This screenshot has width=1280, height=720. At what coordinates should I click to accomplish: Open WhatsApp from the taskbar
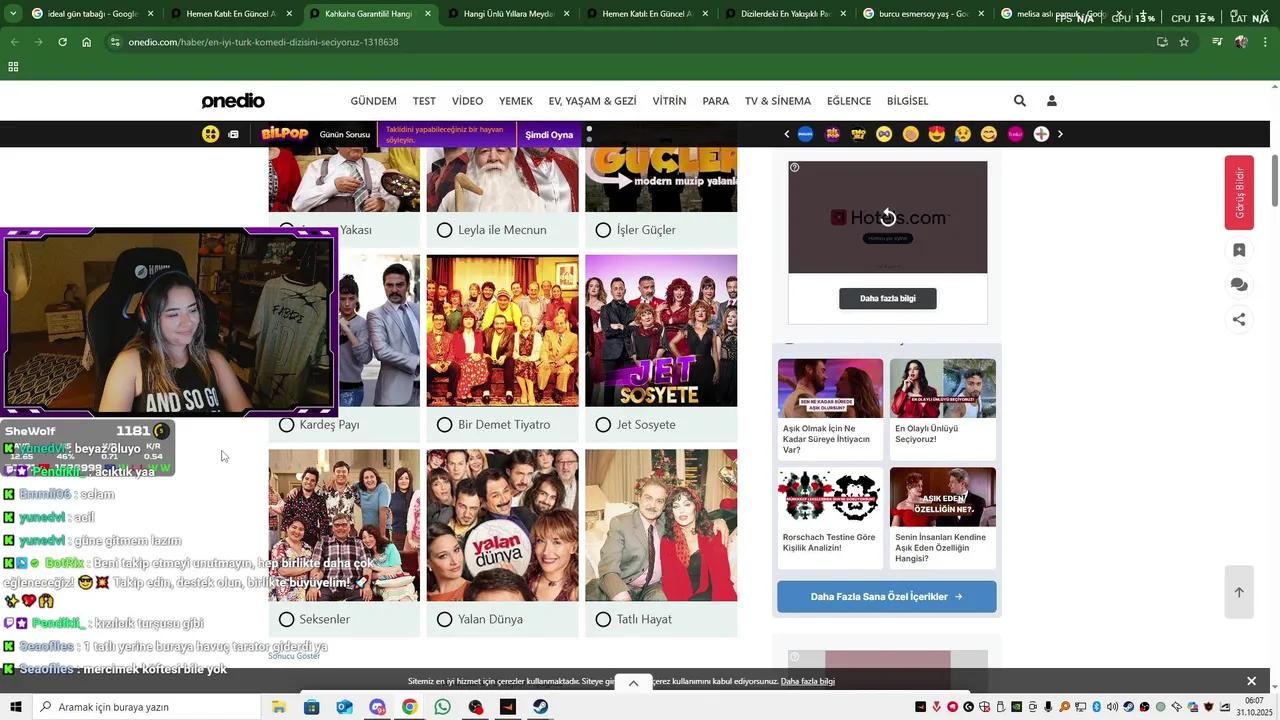(x=442, y=707)
